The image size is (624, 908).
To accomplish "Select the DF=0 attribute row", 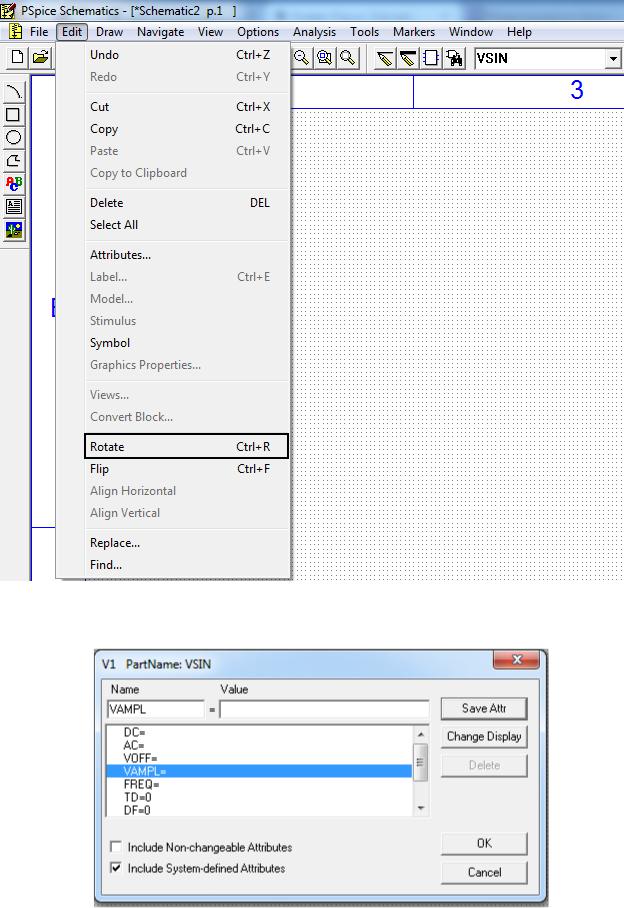I will pos(259,810).
